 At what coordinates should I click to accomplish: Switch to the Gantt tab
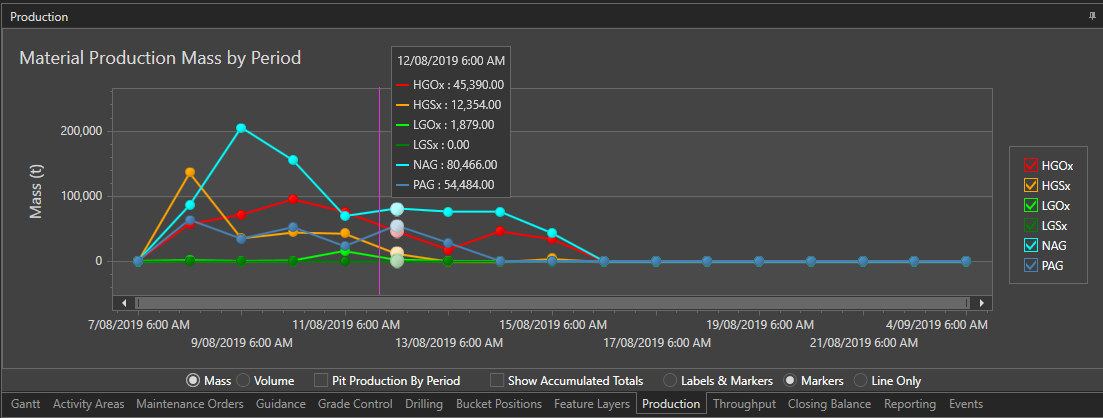click(x=24, y=404)
